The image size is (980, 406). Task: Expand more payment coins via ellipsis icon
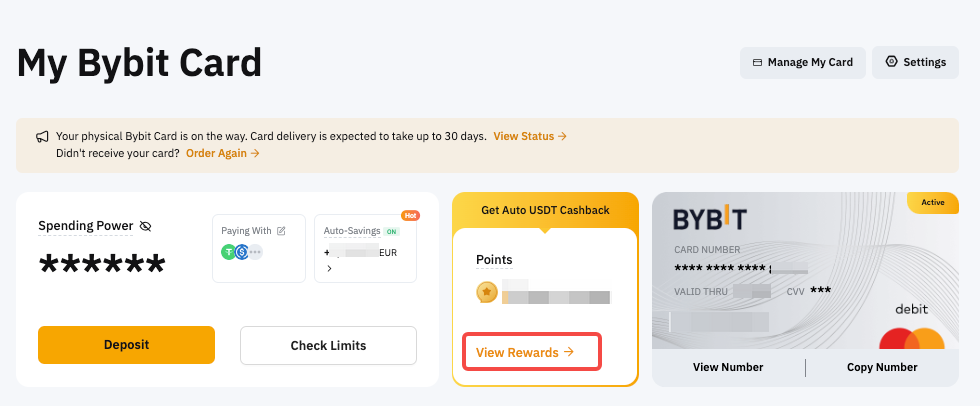[255, 252]
